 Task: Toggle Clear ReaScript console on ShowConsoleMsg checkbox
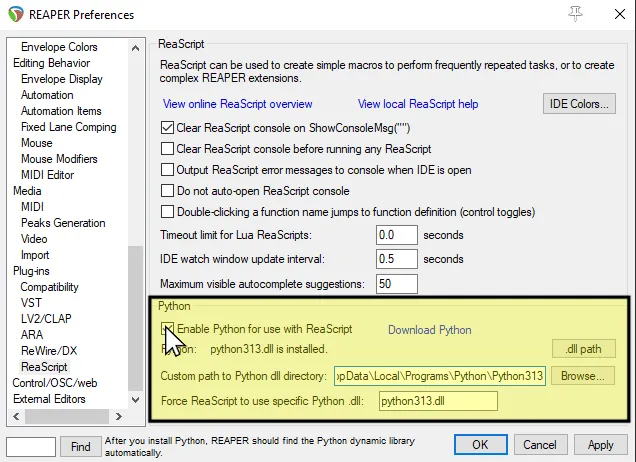point(167,128)
